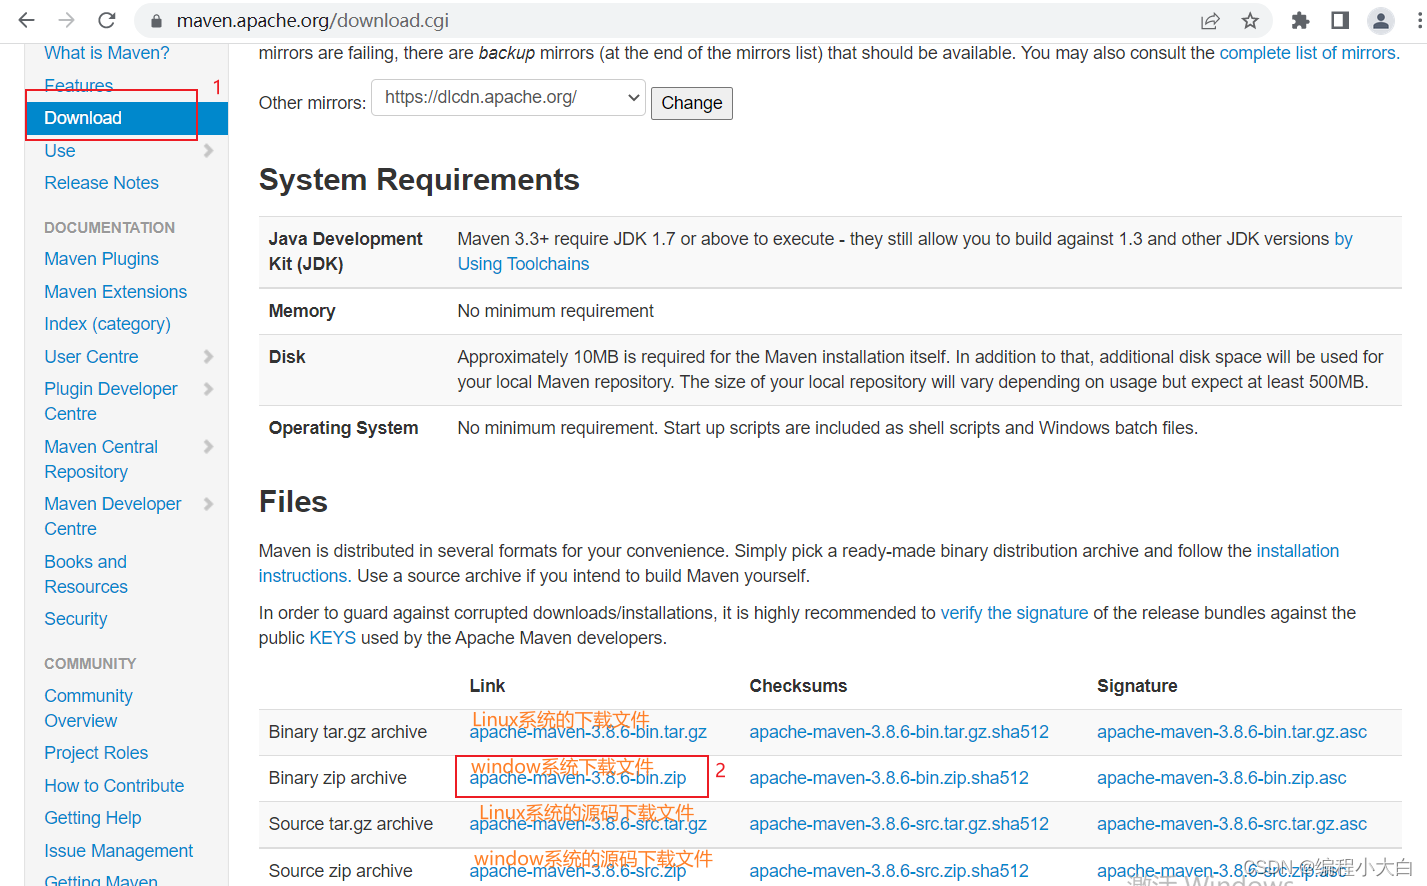Click the Signature column header
This screenshot has height=886, width=1427.
click(x=1137, y=686)
